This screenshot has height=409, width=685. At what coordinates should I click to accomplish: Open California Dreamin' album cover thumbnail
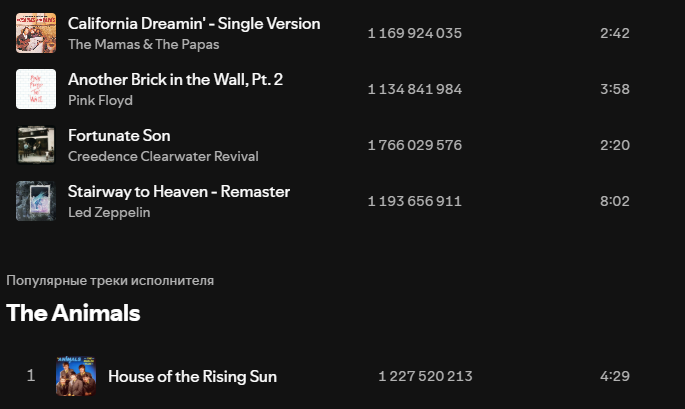click(36, 33)
